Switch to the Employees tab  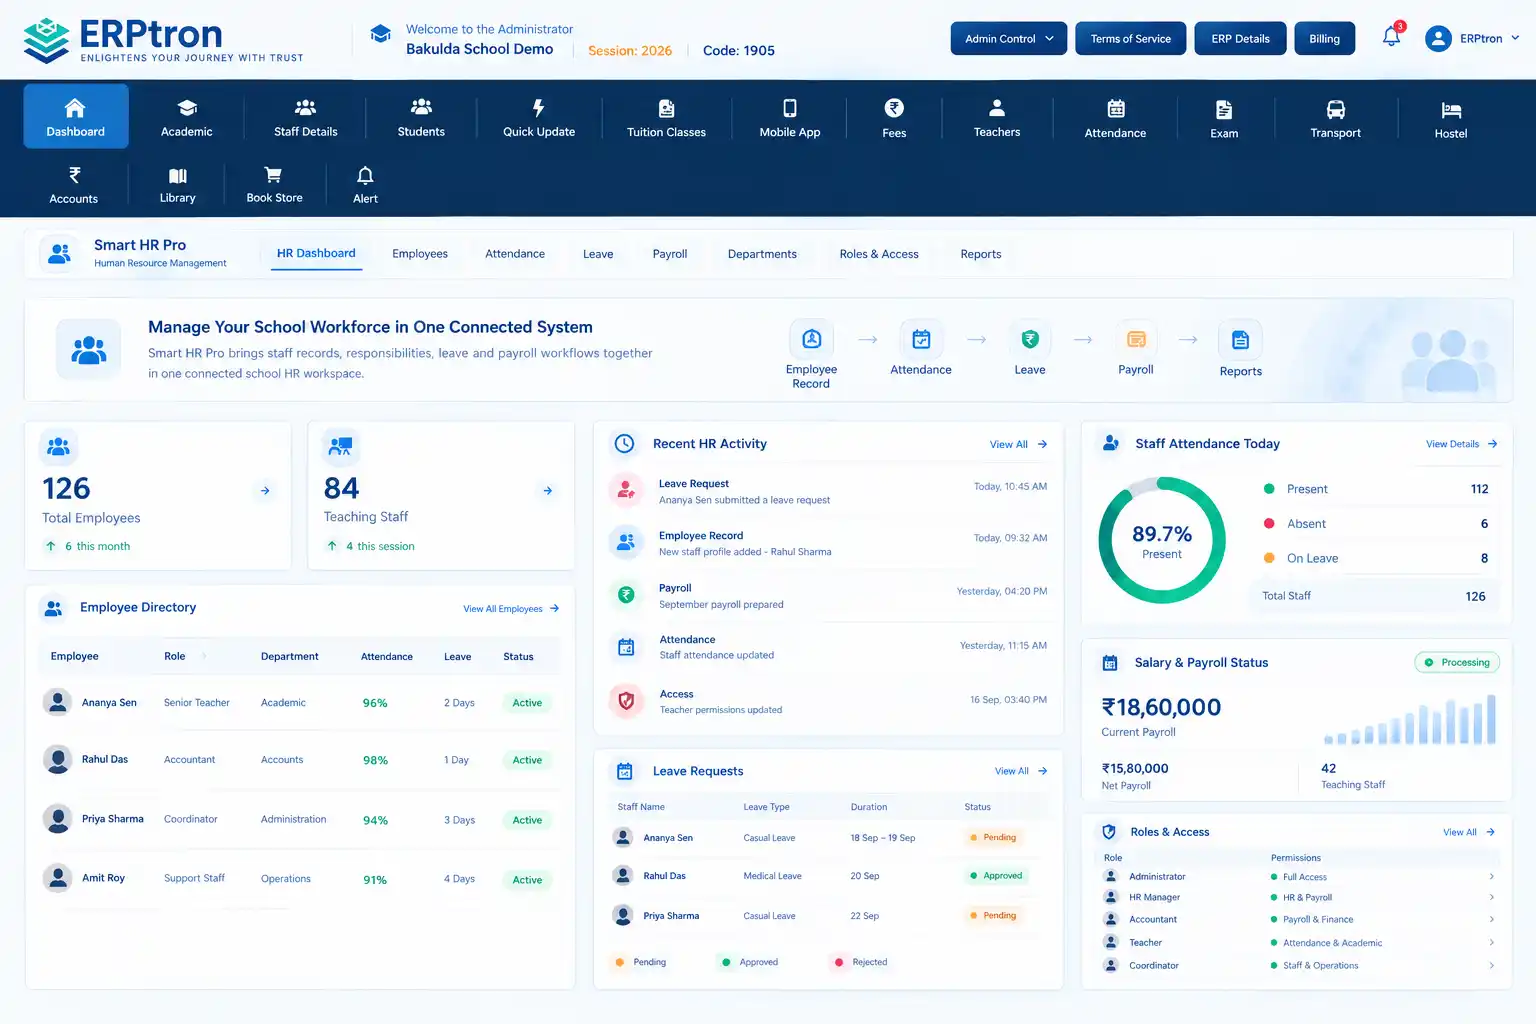pos(420,254)
